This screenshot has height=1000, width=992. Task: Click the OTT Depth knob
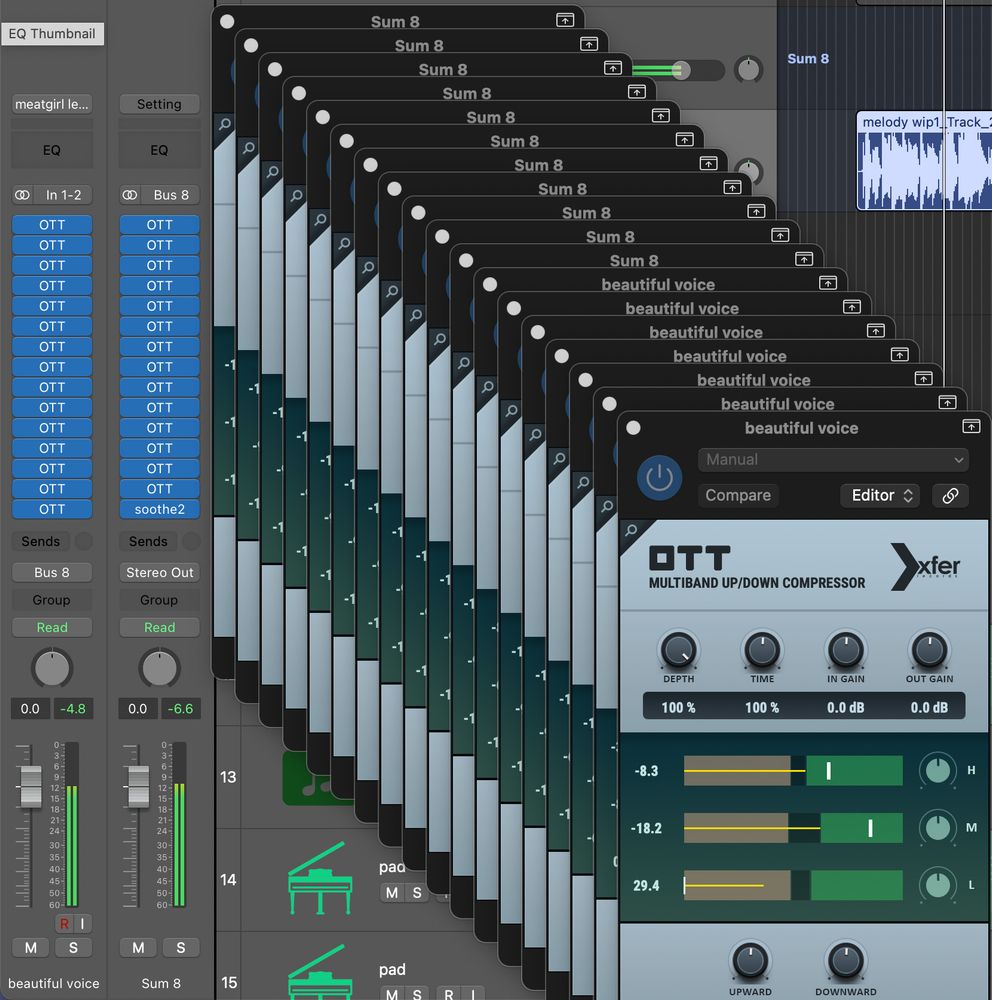[678, 651]
